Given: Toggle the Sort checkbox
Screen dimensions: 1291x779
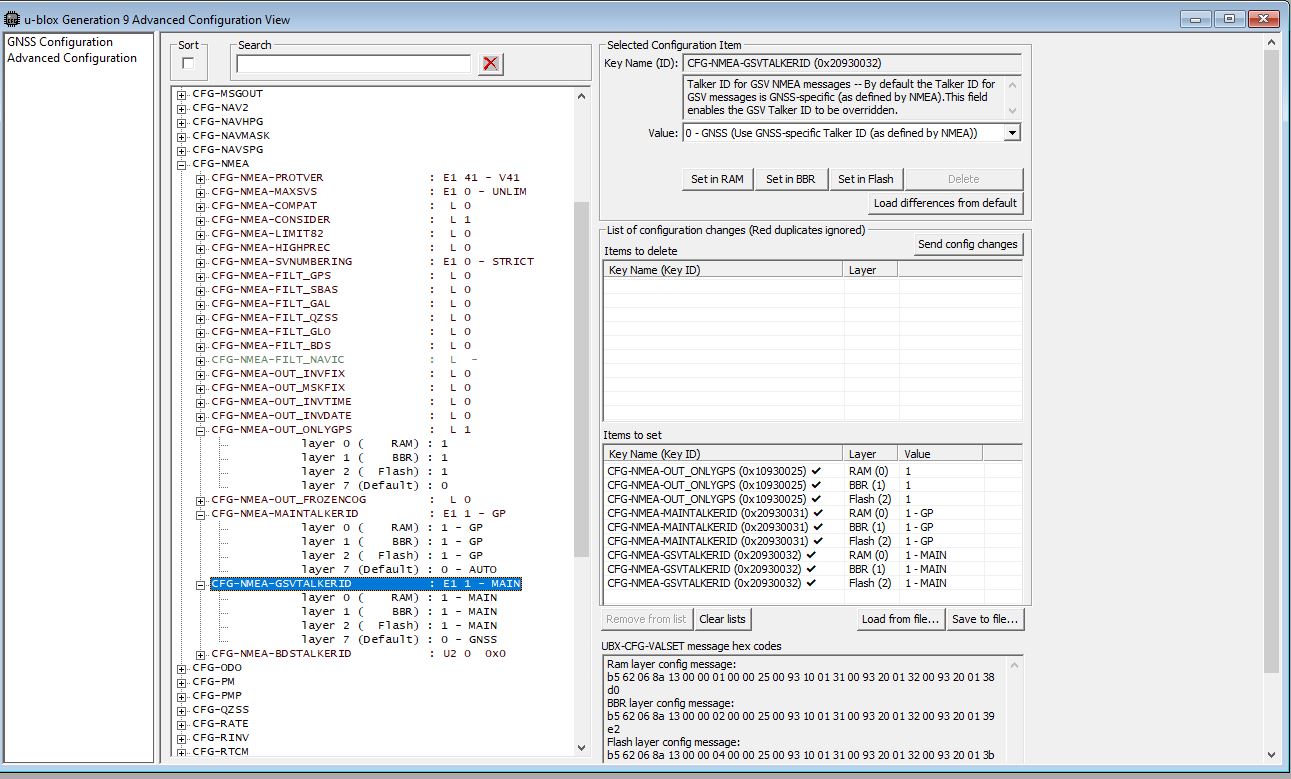Looking at the screenshot, I should 188,64.
